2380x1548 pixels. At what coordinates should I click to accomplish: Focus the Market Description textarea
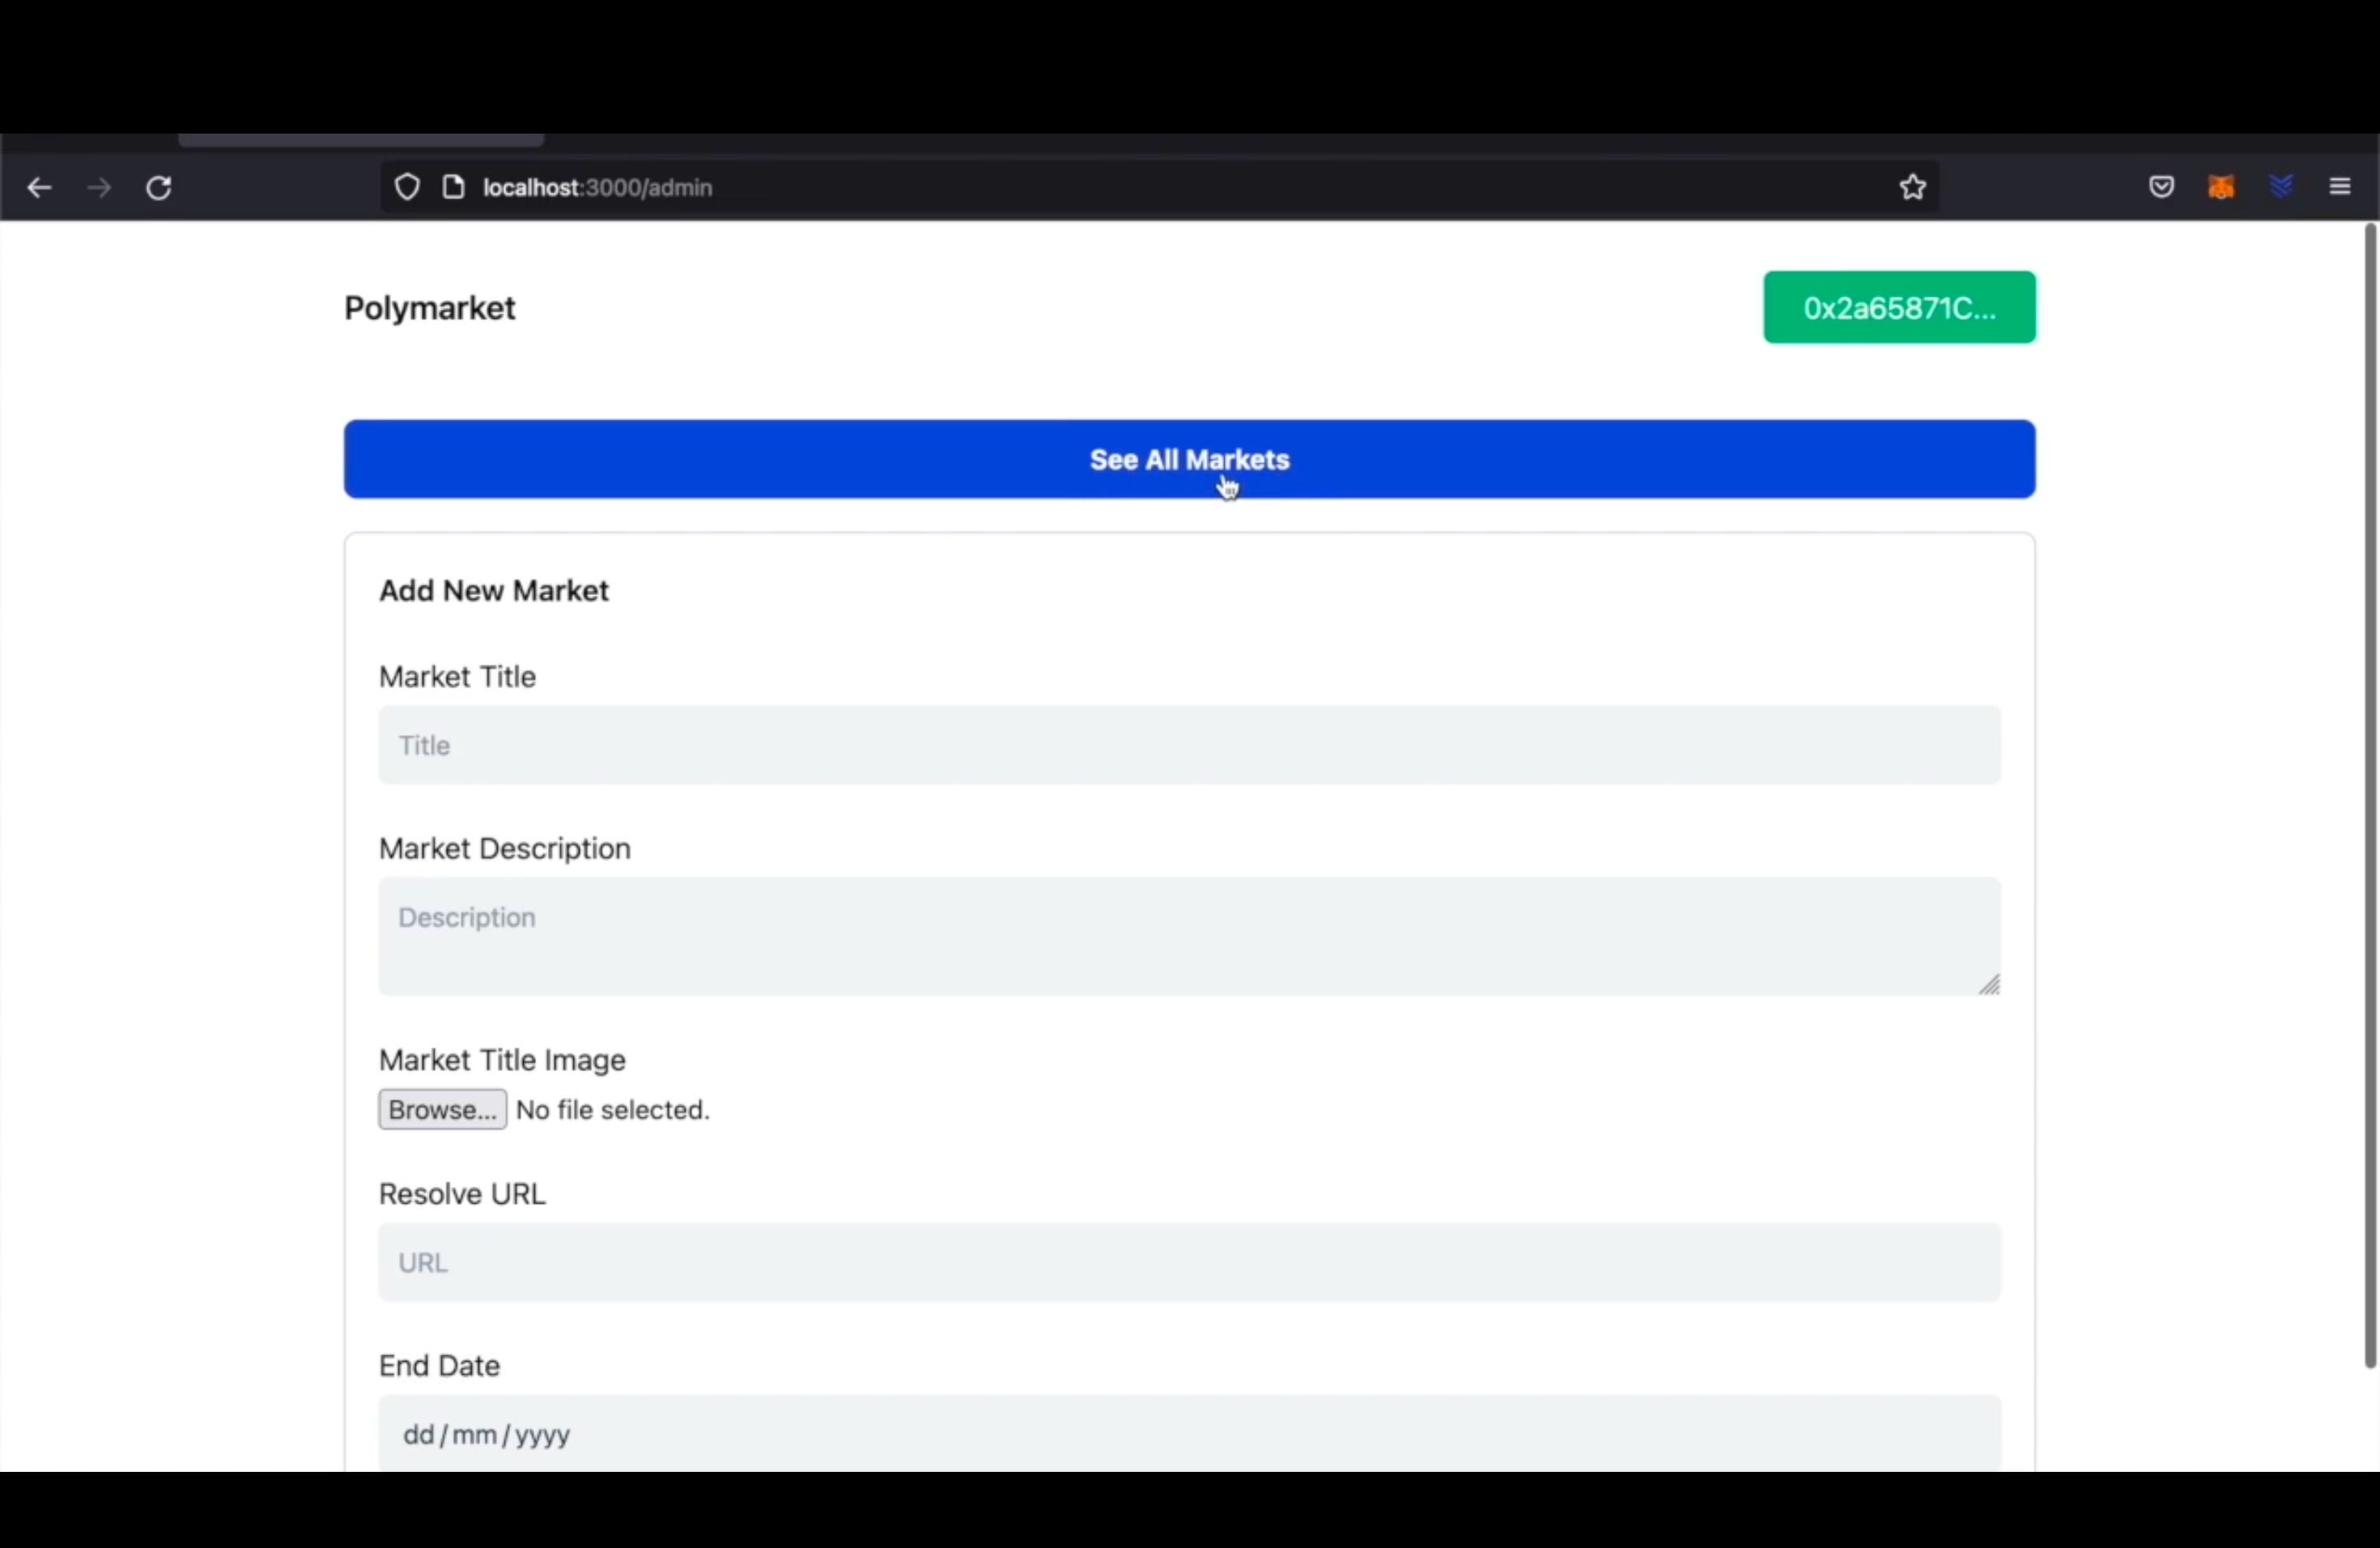(1189, 936)
